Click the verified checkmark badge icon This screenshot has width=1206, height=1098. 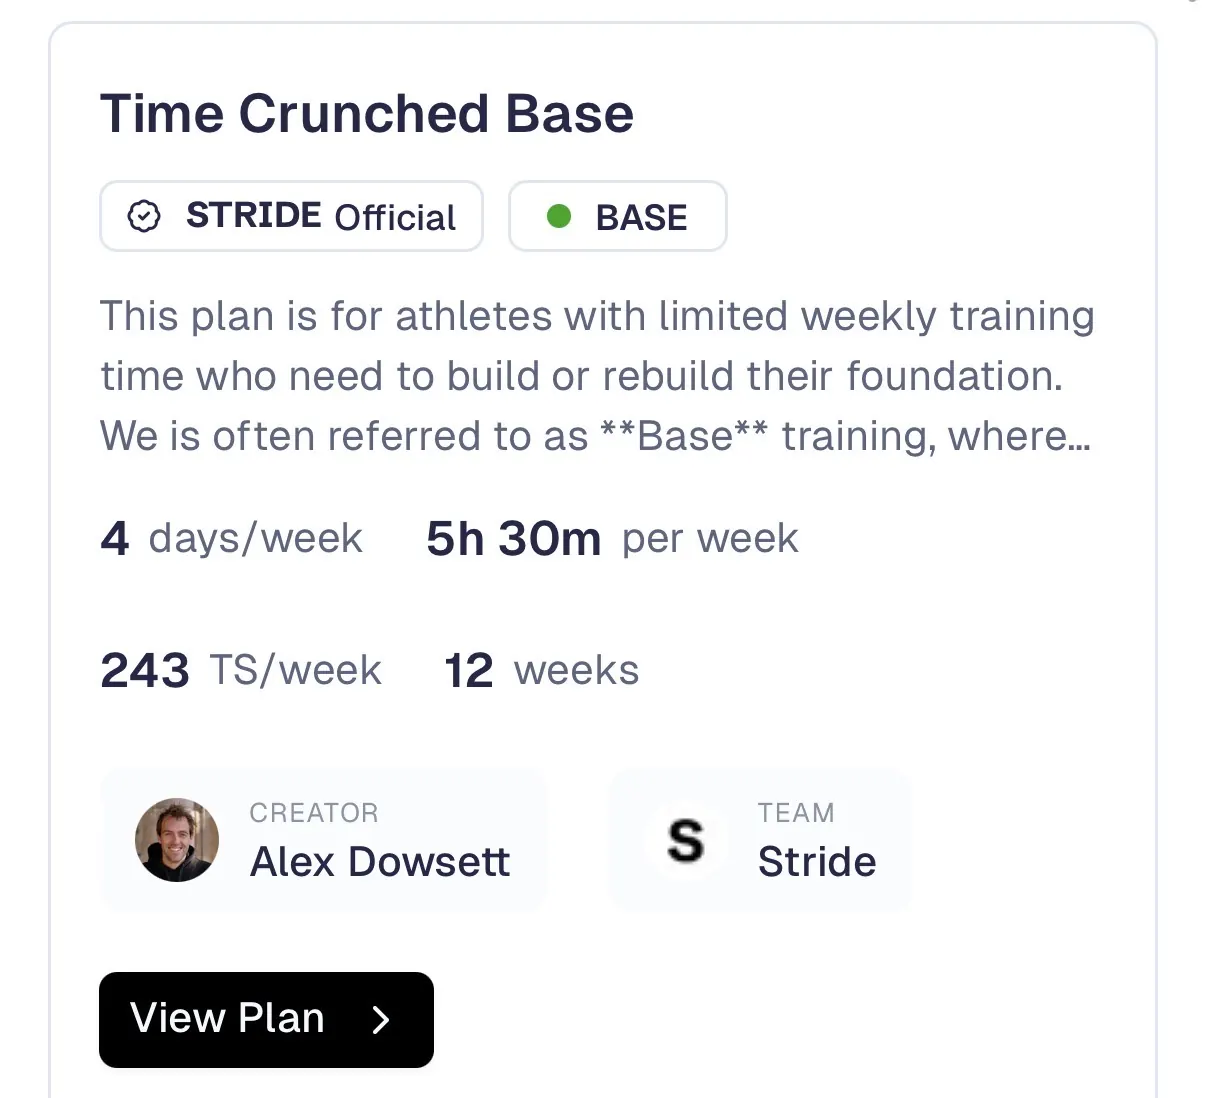[x=144, y=216]
